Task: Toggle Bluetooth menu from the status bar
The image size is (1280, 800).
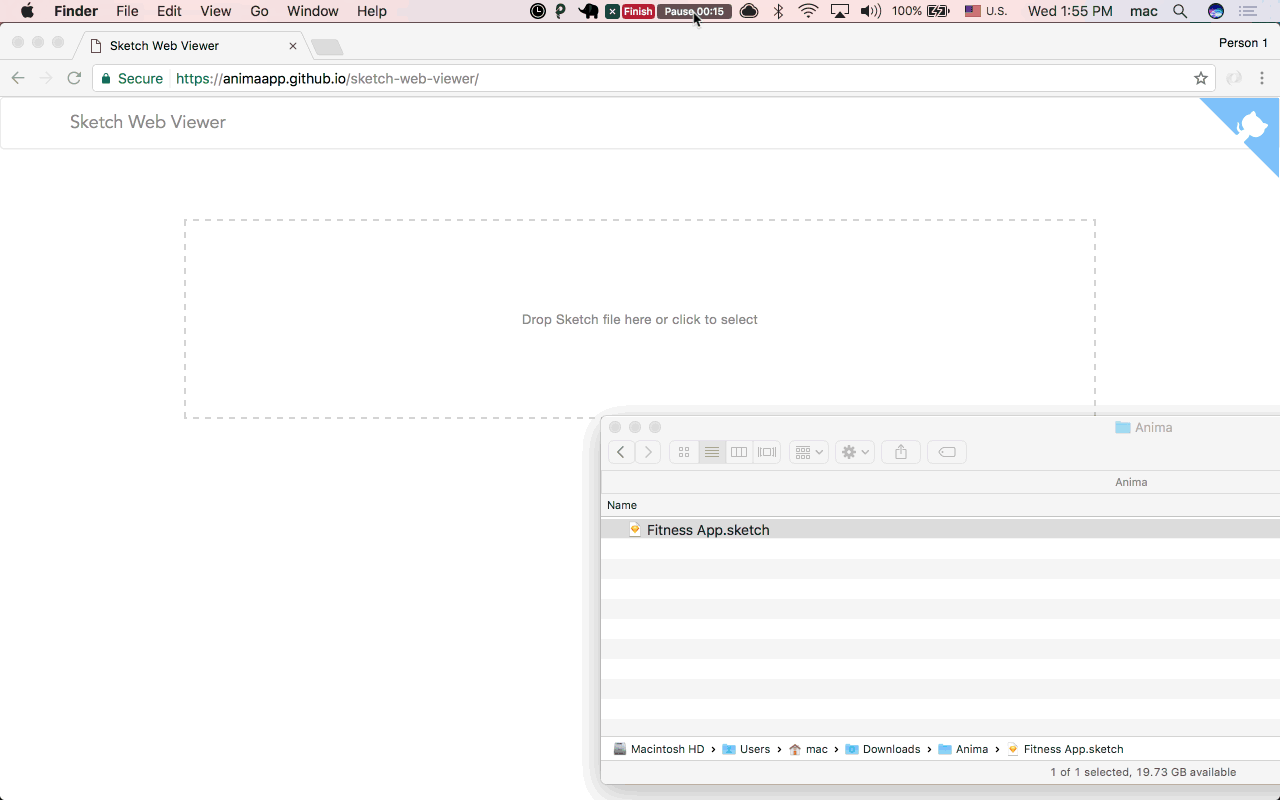Action: pos(778,11)
